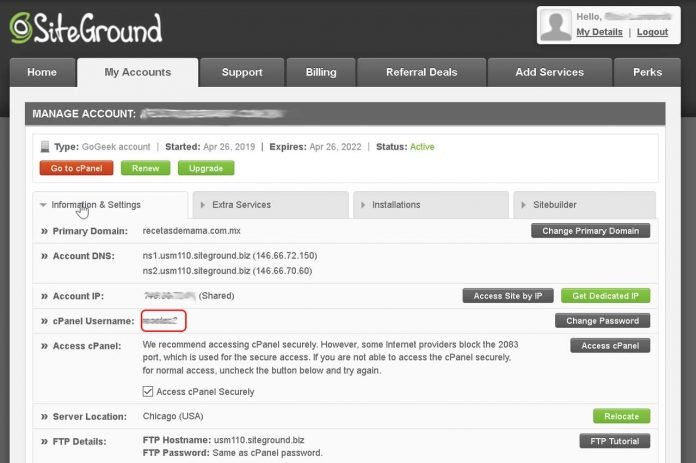Click Change Primary Domain button
The width and height of the screenshot is (696, 463).
click(x=590, y=231)
